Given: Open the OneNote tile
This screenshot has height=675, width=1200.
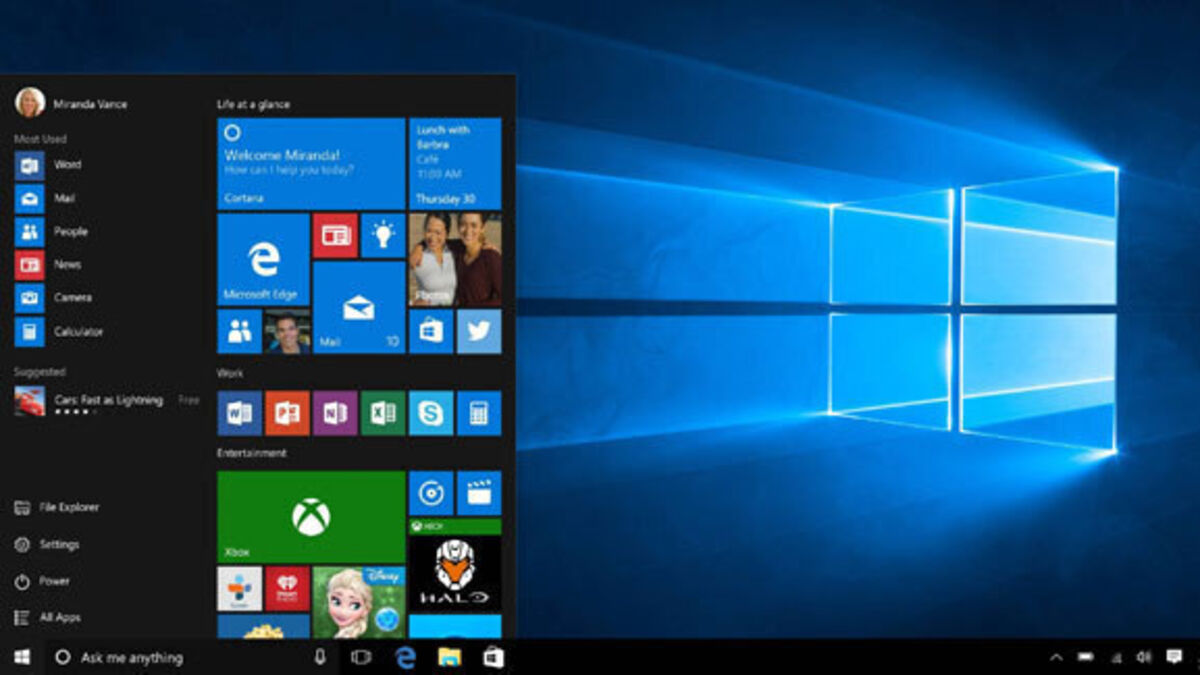Looking at the screenshot, I should (335, 413).
